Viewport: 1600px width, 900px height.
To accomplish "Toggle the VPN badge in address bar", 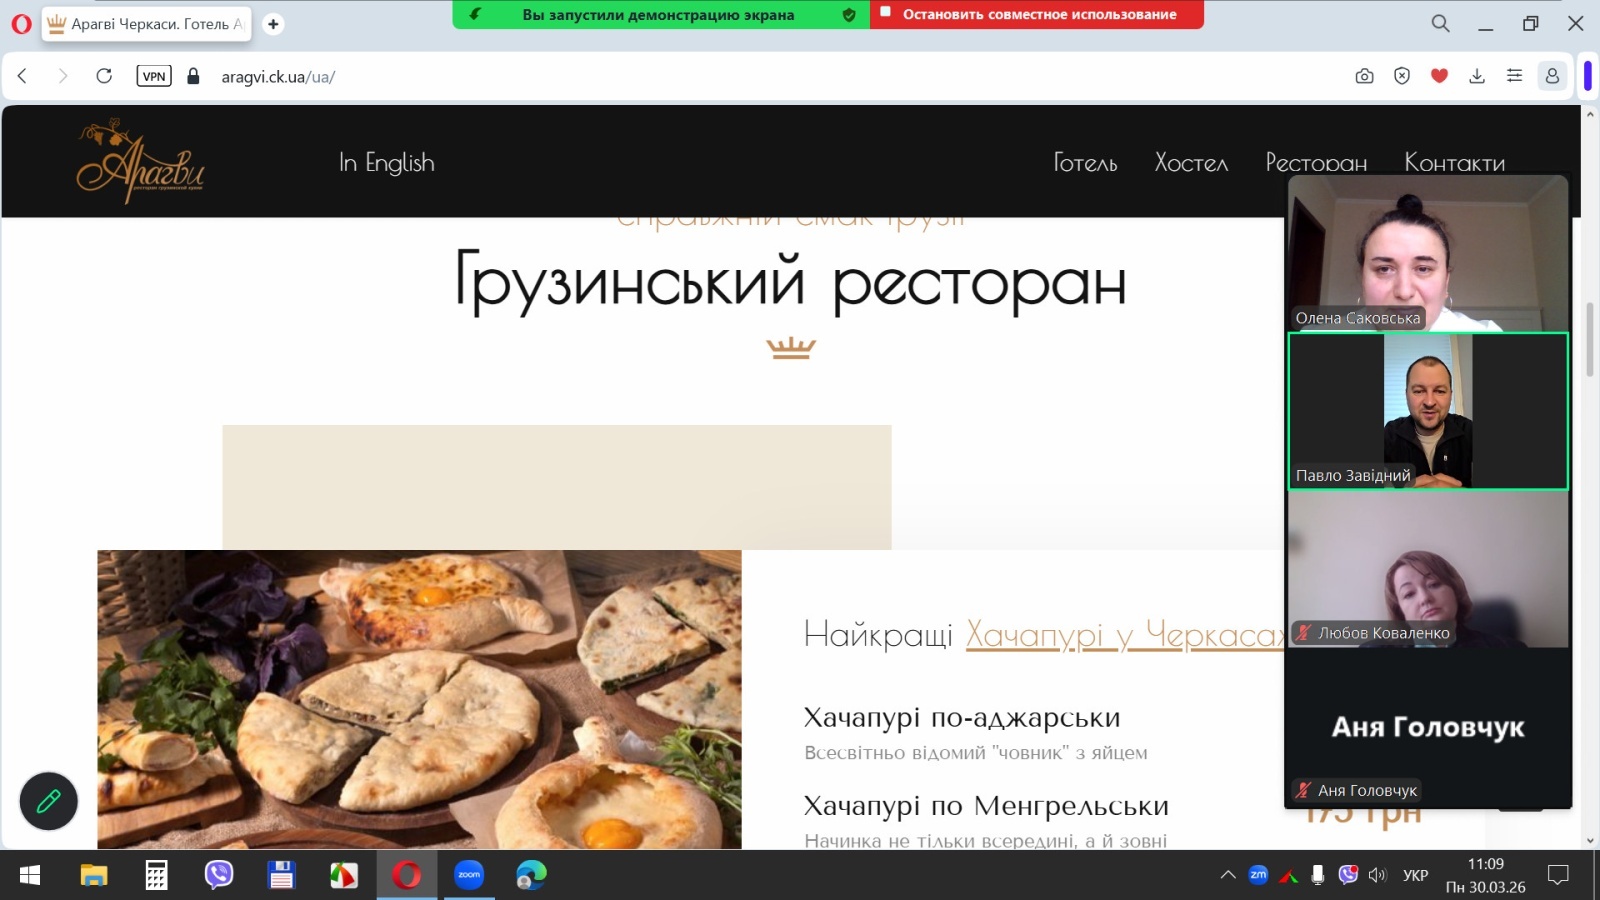I will coord(154,76).
